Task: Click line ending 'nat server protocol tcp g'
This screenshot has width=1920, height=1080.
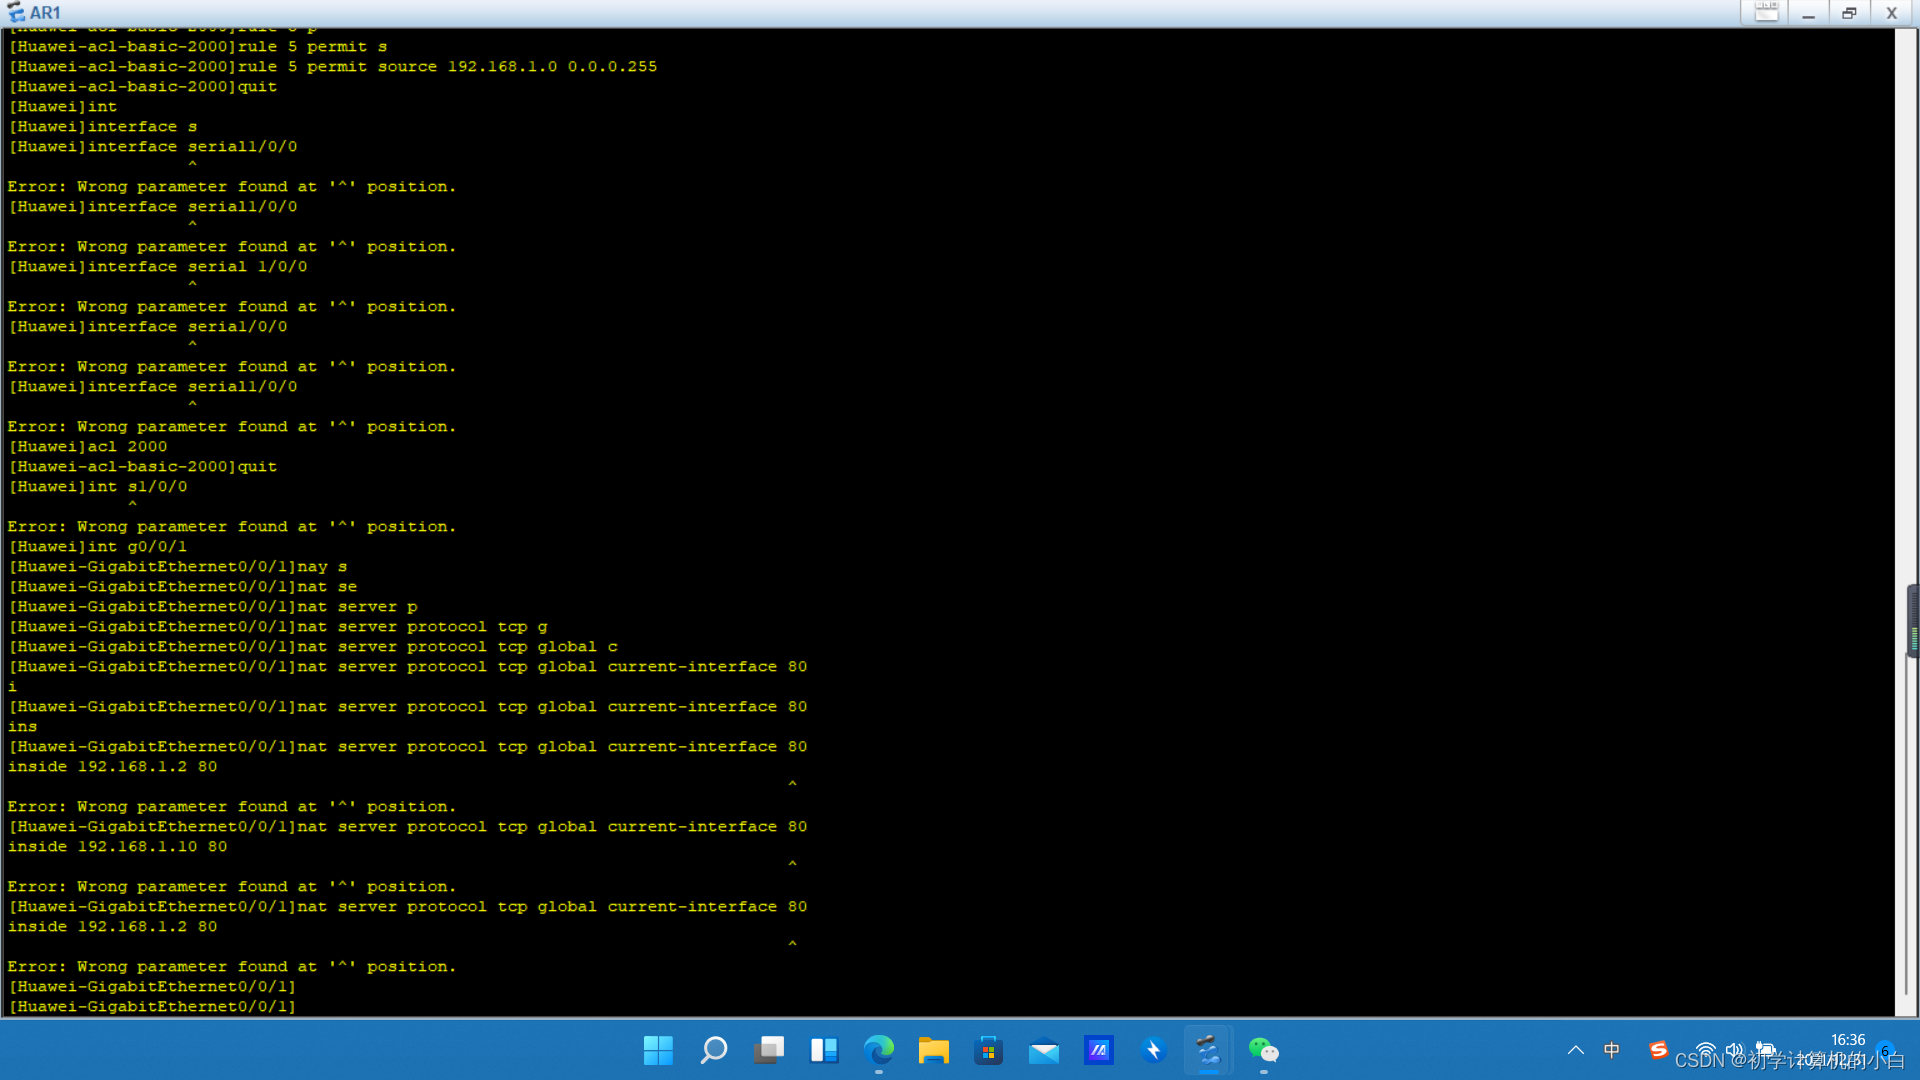Action: click(x=278, y=627)
